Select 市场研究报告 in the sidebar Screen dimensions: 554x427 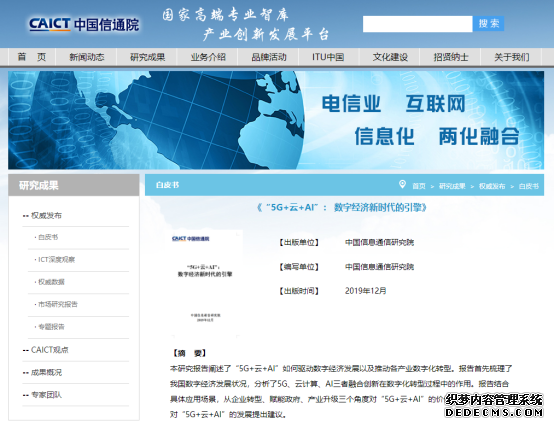point(58,304)
